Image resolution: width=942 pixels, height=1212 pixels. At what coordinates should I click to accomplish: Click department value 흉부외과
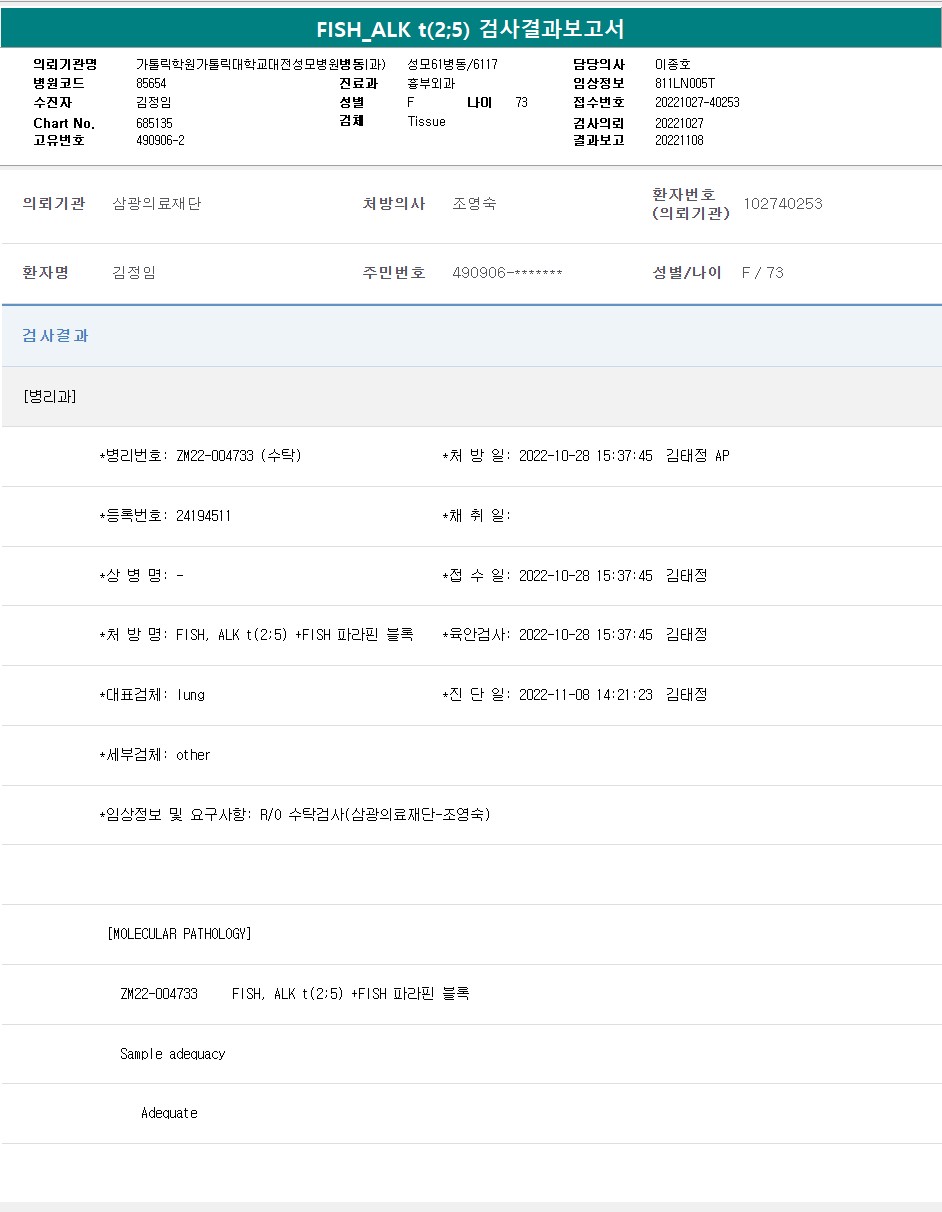coord(431,84)
